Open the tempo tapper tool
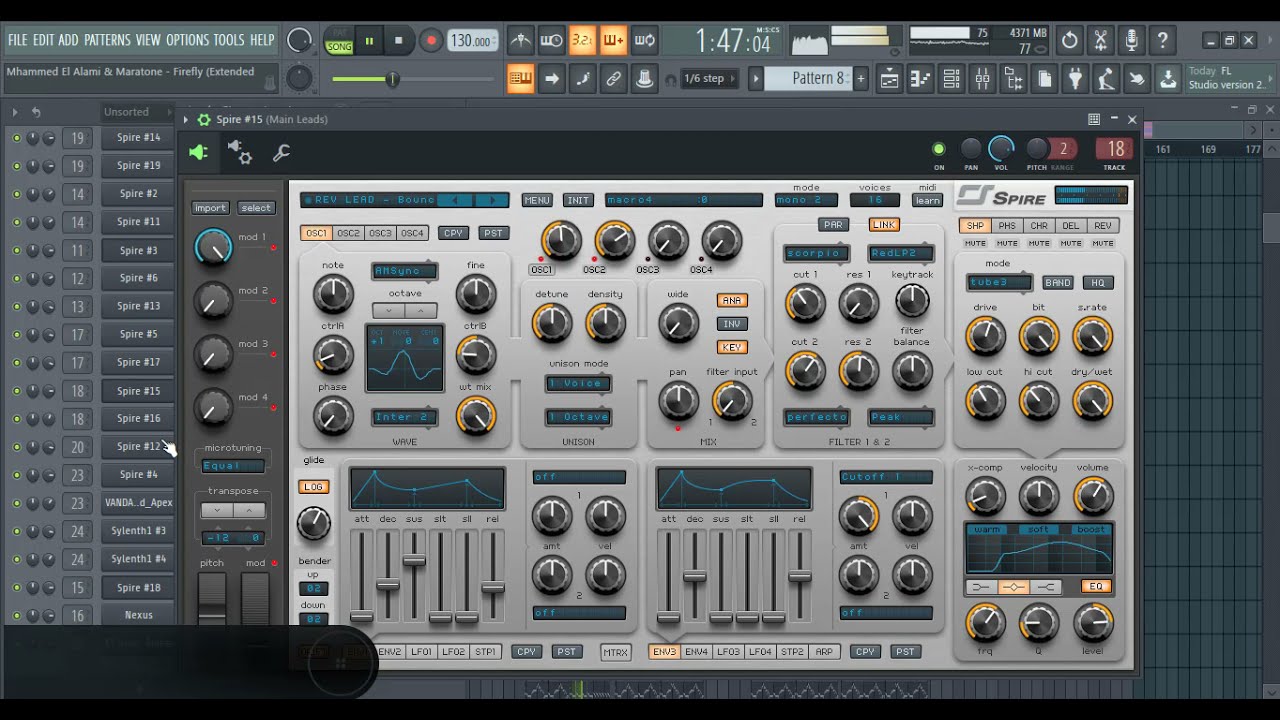Viewport: 1280px width, 720px height. 1105,79
